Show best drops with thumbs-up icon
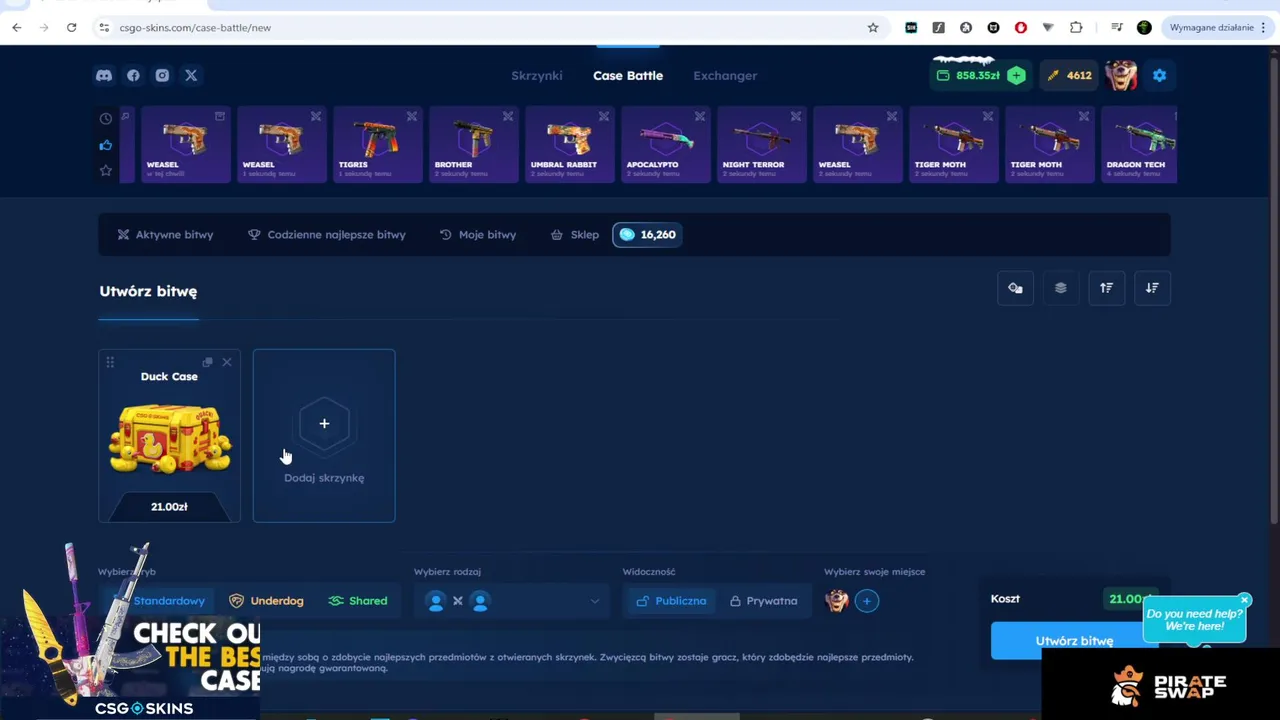Viewport: 1280px width, 720px height. (106, 145)
